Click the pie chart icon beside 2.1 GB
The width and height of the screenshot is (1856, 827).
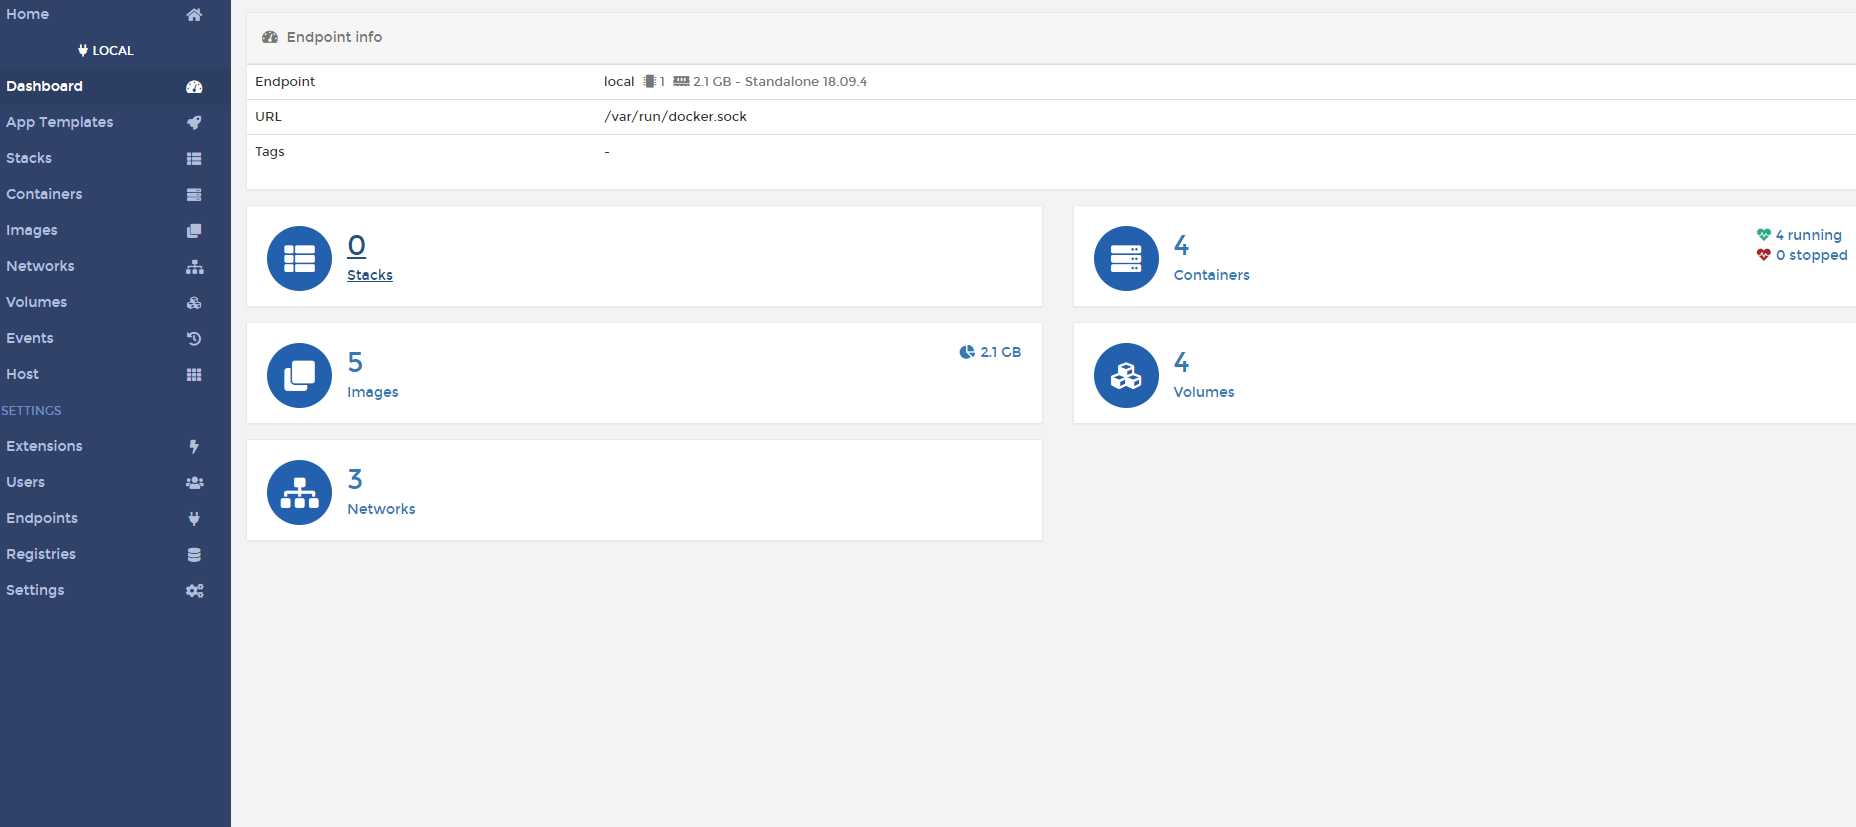(967, 352)
